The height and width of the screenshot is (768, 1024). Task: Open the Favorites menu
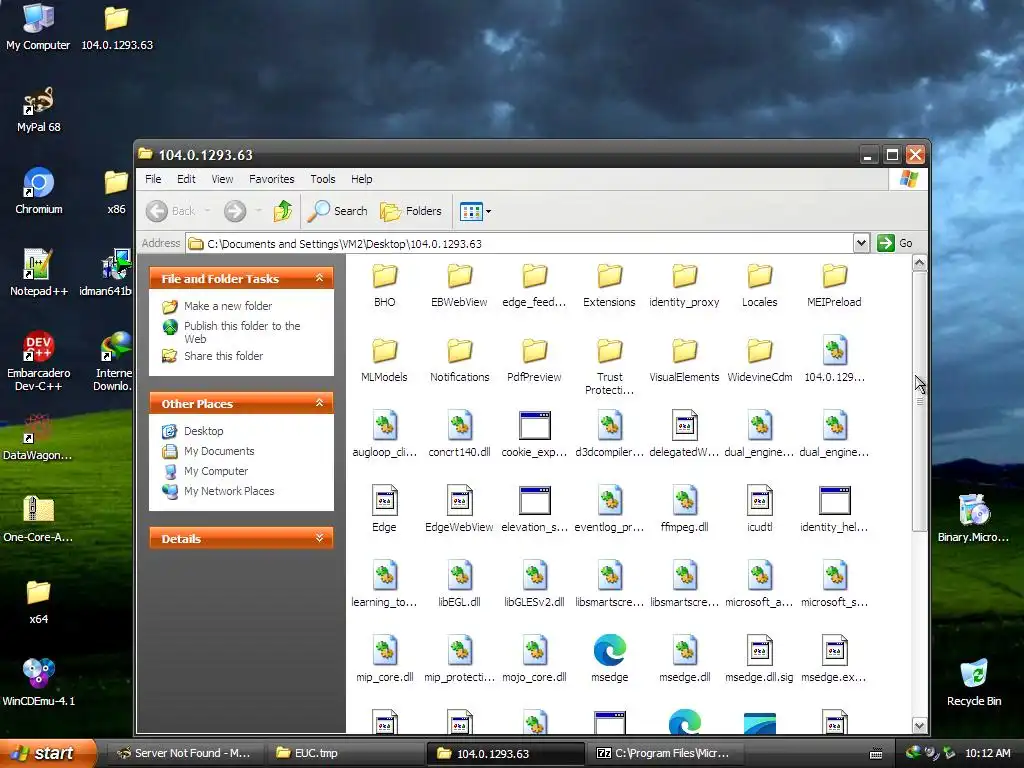272,179
